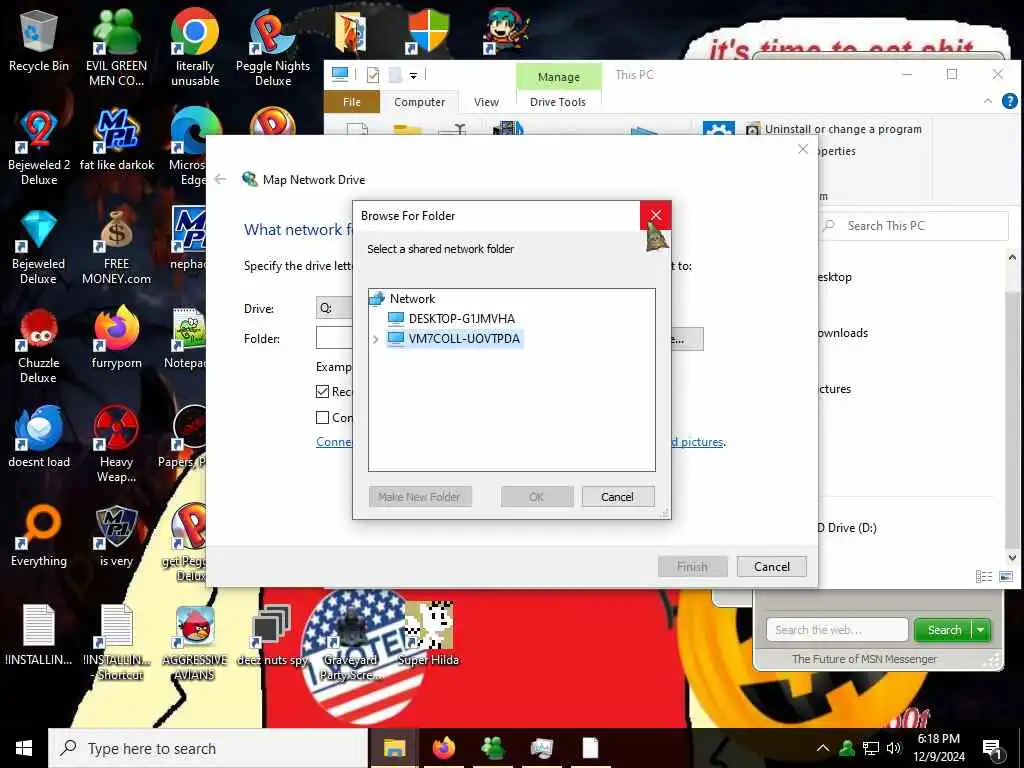Switch to the Computer ribbon tab
Viewport: 1024px width, 768px height.
pos(419,102)
